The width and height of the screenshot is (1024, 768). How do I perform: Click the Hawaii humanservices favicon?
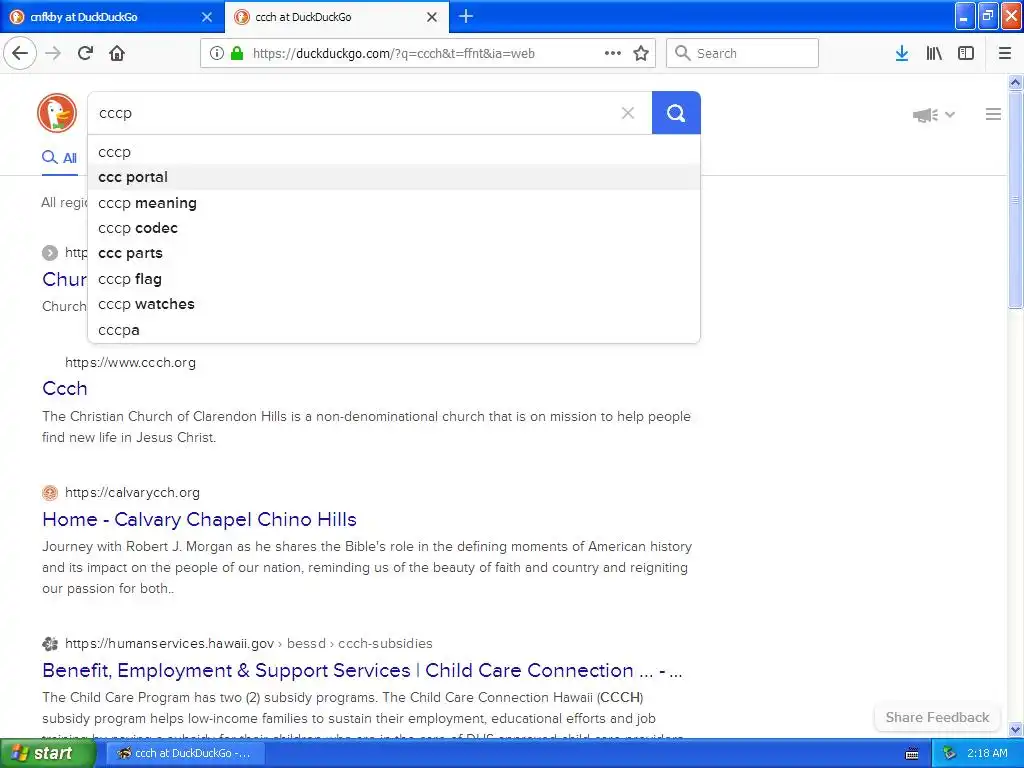point(50,644)
